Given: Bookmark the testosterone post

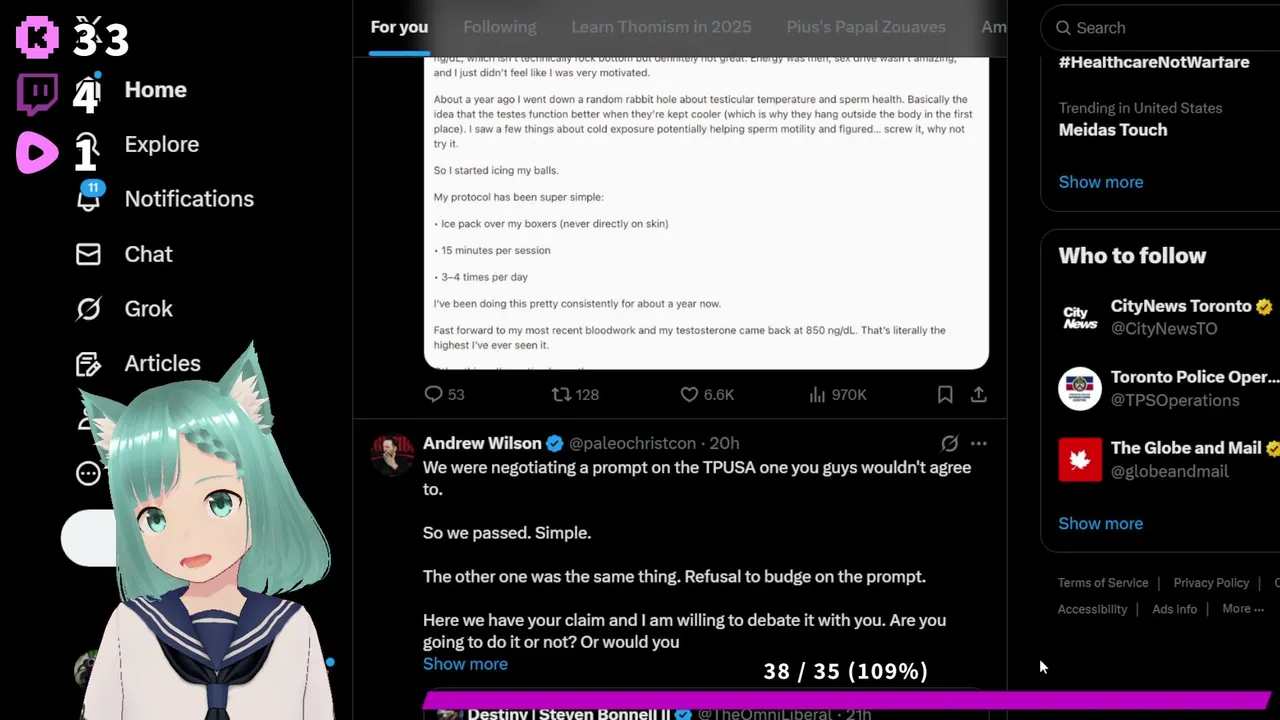Looking at the screenshot, I should pos(945,395).
